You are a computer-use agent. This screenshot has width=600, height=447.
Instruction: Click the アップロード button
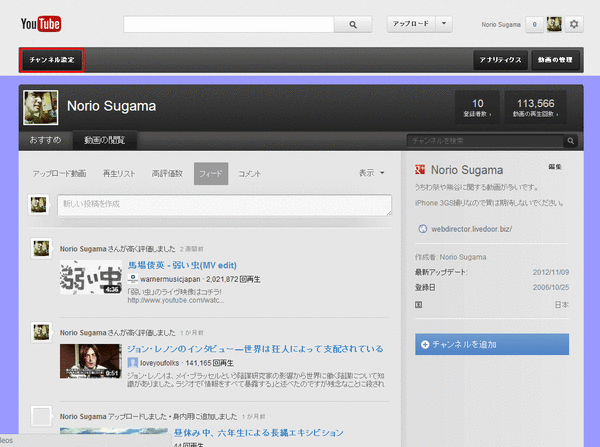tap(411, 24)
